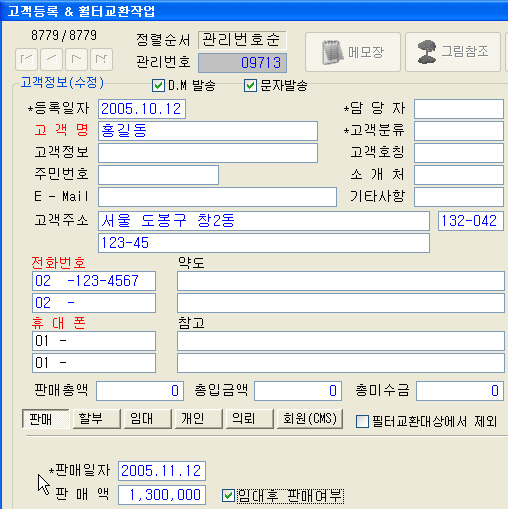Switch to the 임대 tab

(148, 419)
